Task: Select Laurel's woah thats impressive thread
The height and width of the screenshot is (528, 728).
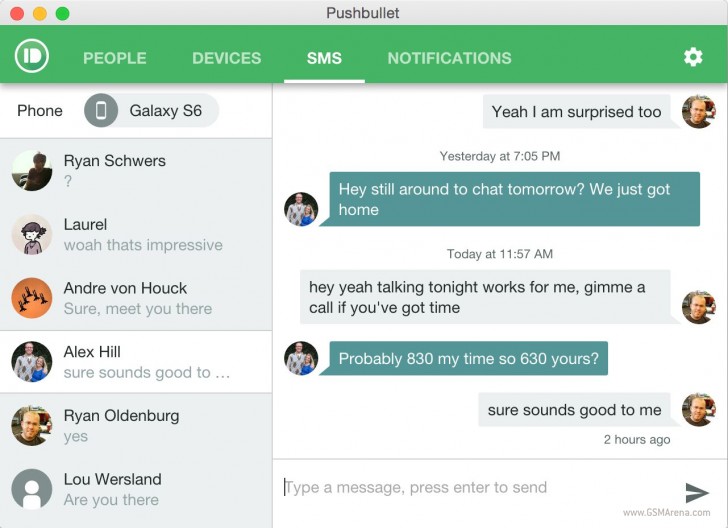Action: point(136,235)
